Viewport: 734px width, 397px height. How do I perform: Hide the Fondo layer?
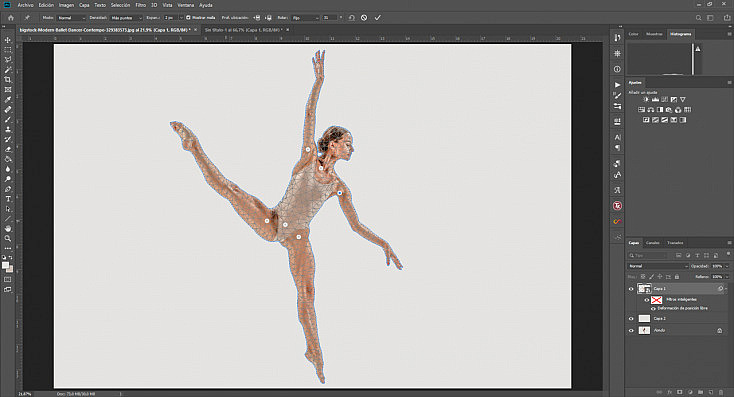click(x=631, y=331)
